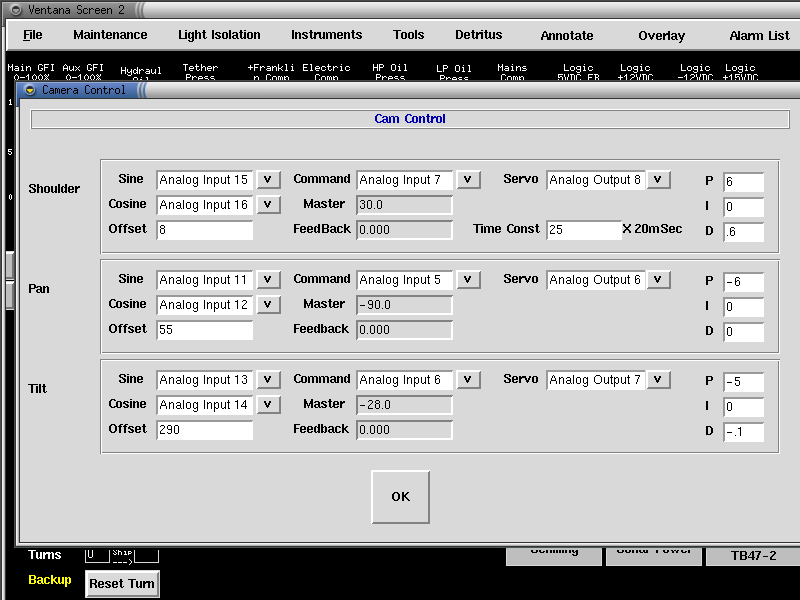Click the Shoulder Master value 30.0
This screenshot has height=600, width=800.
(x=404, y=205)
